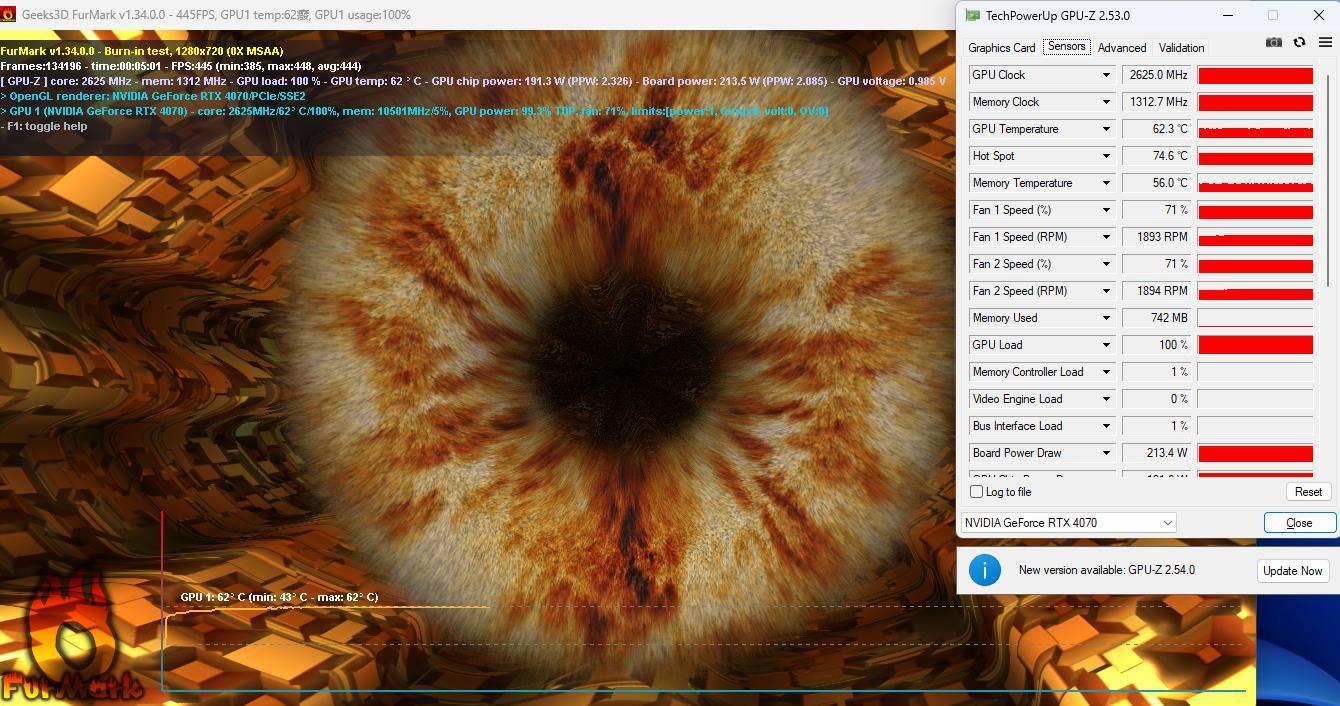The height and width of the screenshot is (706, 1340).
Task: Click the Bus Interface Load 1 % value
Action: coord(1158,426)
